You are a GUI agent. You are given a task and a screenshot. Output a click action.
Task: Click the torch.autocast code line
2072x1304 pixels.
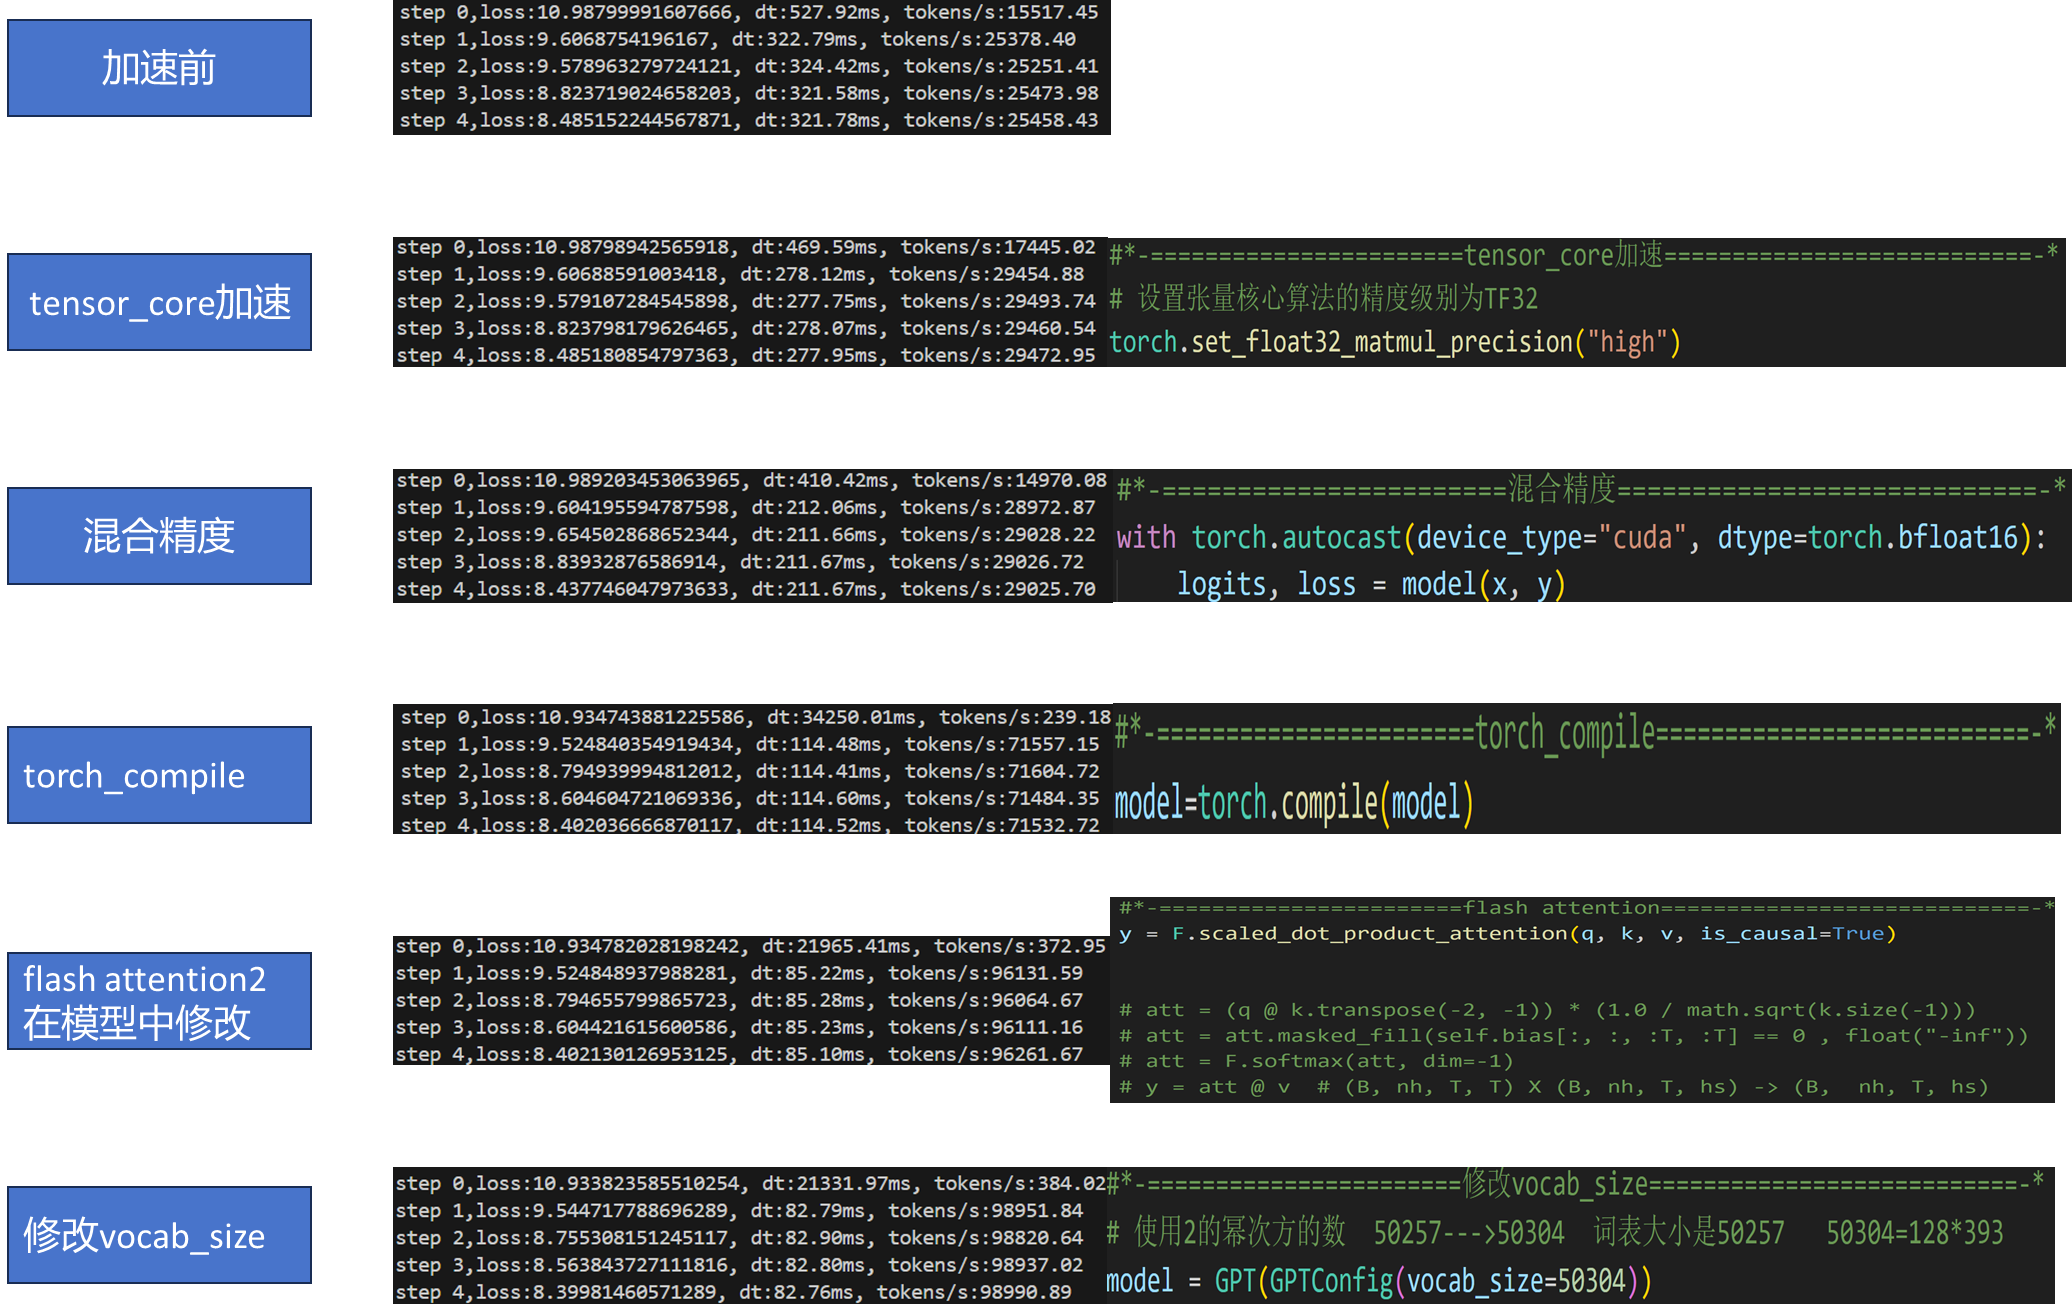coord(1580,538)
